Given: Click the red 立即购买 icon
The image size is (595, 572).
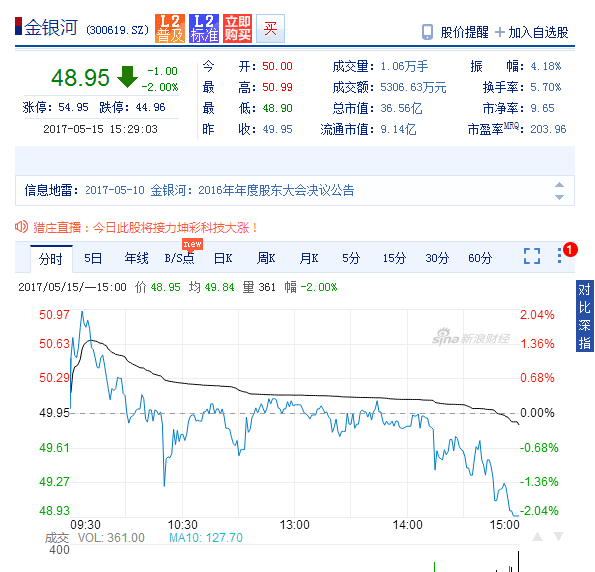Looking at the screenshot, I should click(238, 28).
